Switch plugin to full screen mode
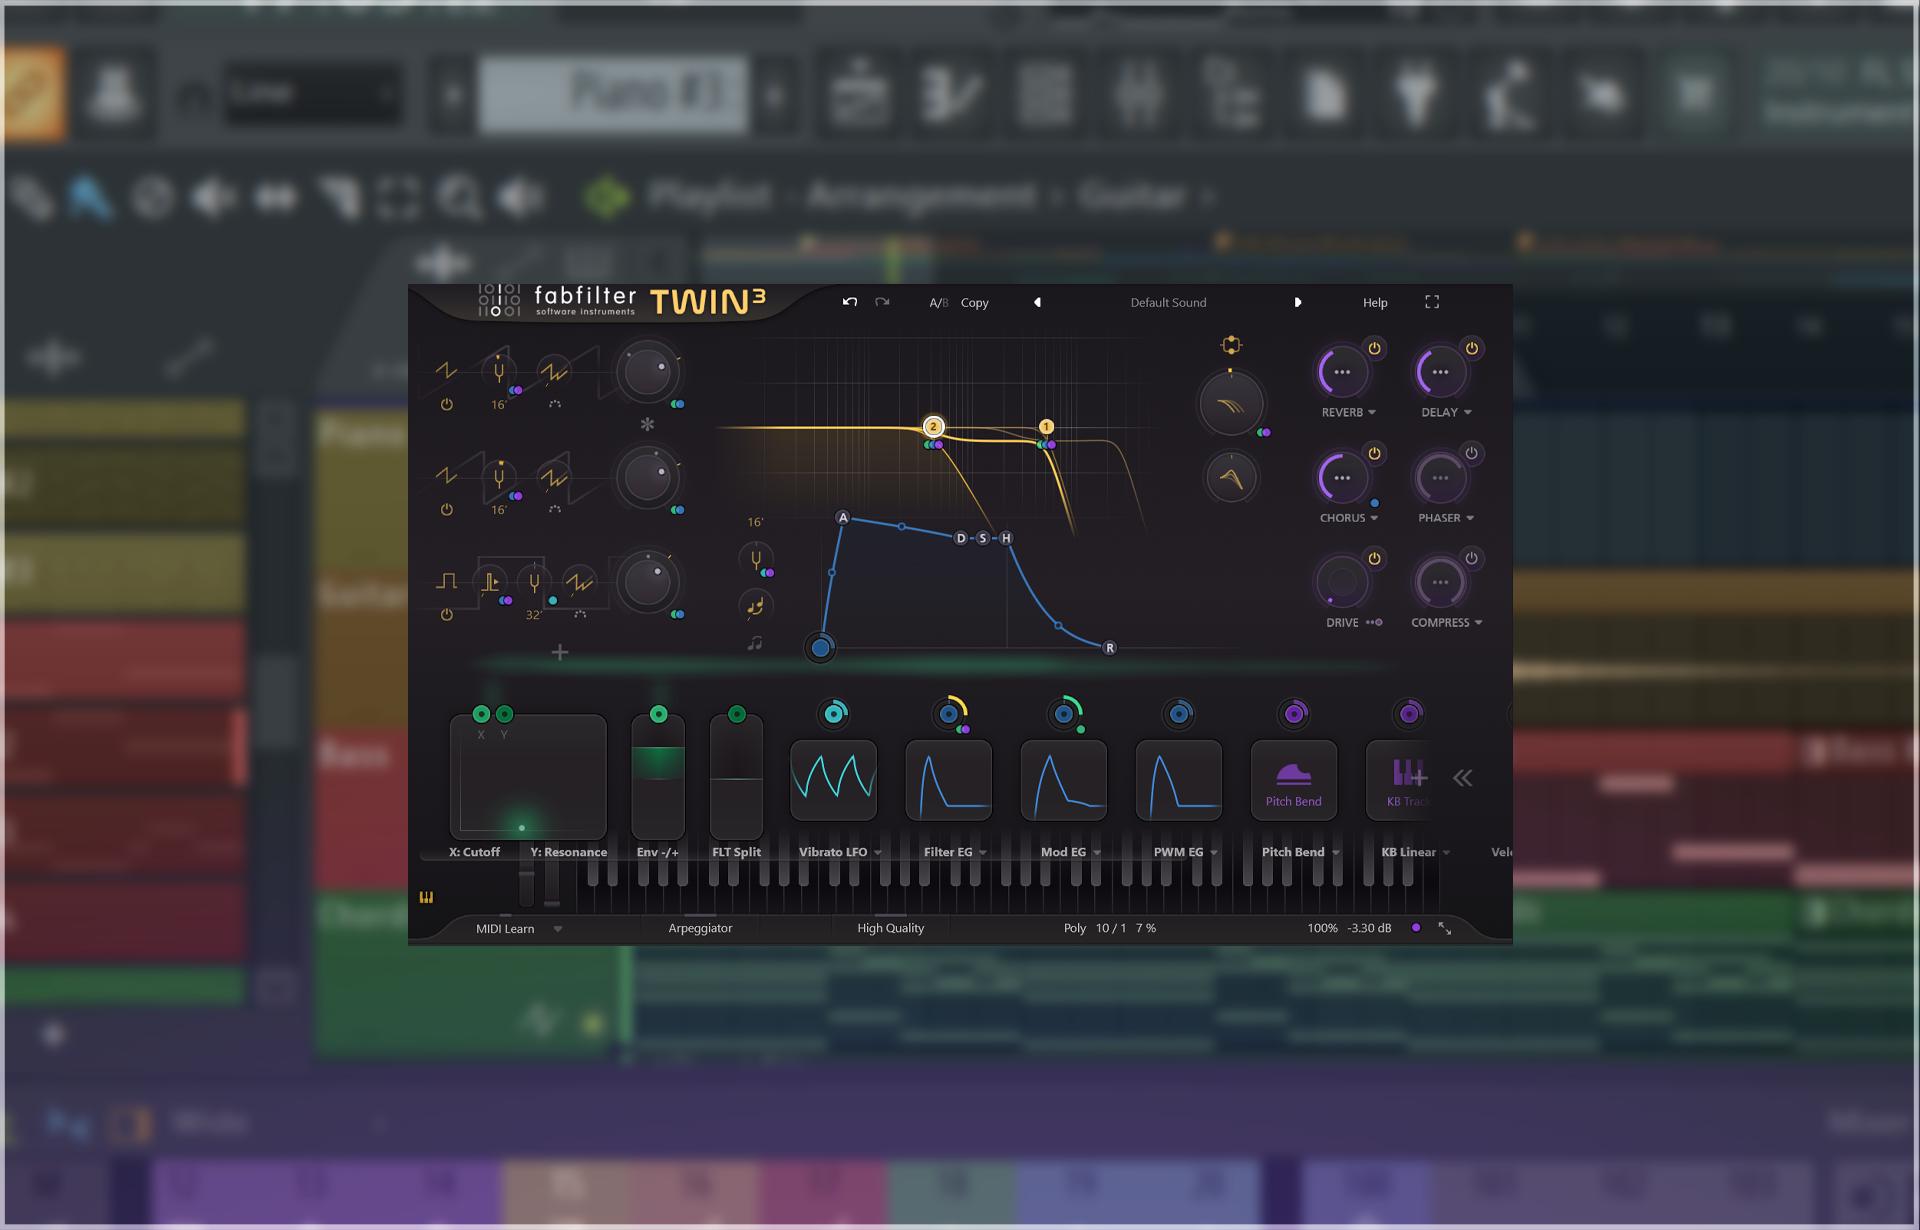 1432,302
